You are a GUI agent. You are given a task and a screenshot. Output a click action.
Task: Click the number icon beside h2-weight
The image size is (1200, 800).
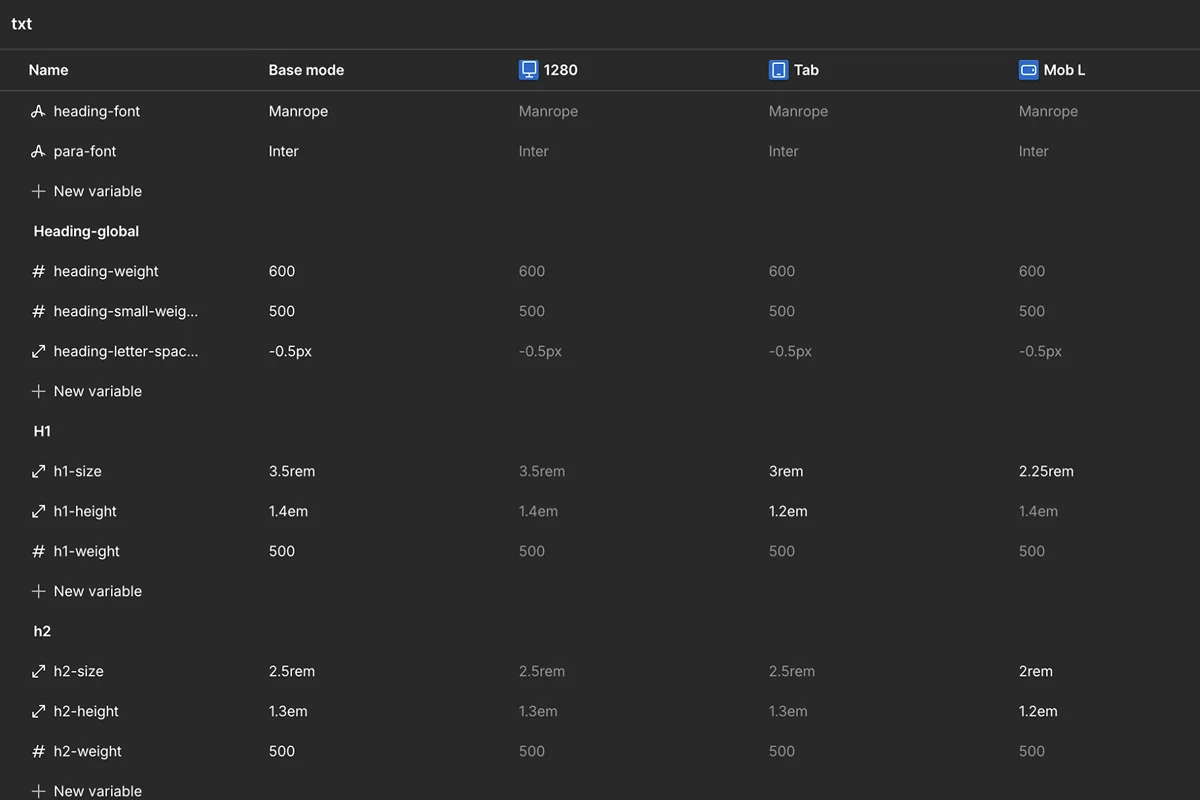tap(38, 751)
